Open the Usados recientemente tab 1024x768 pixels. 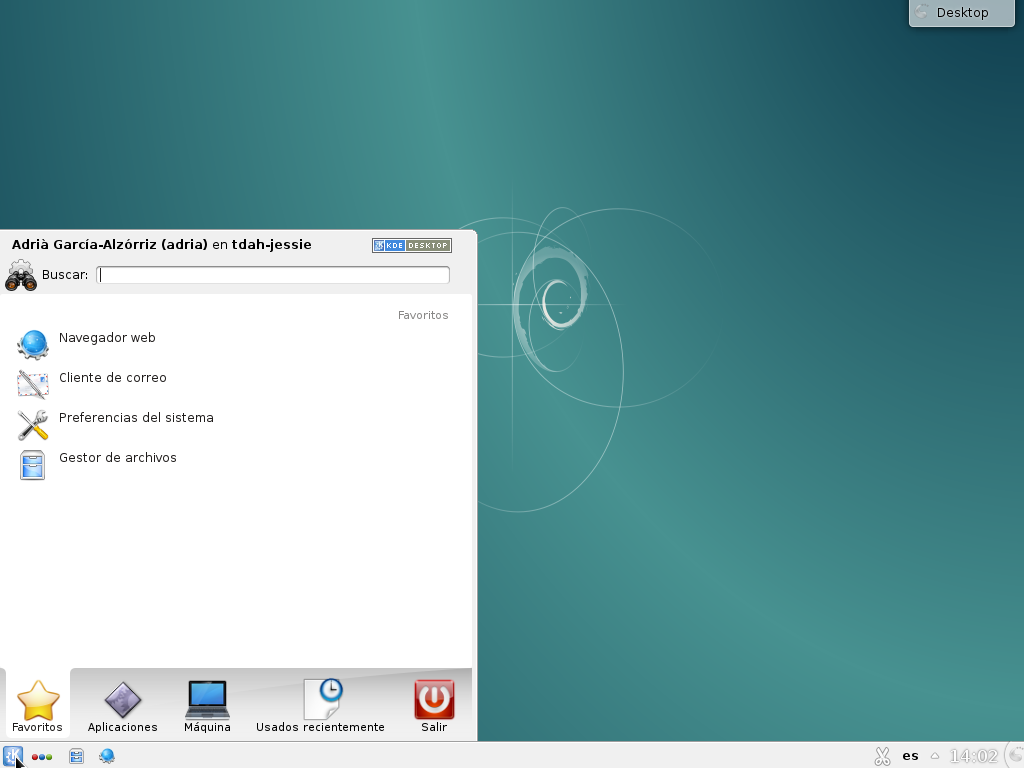tap(320, 706)
